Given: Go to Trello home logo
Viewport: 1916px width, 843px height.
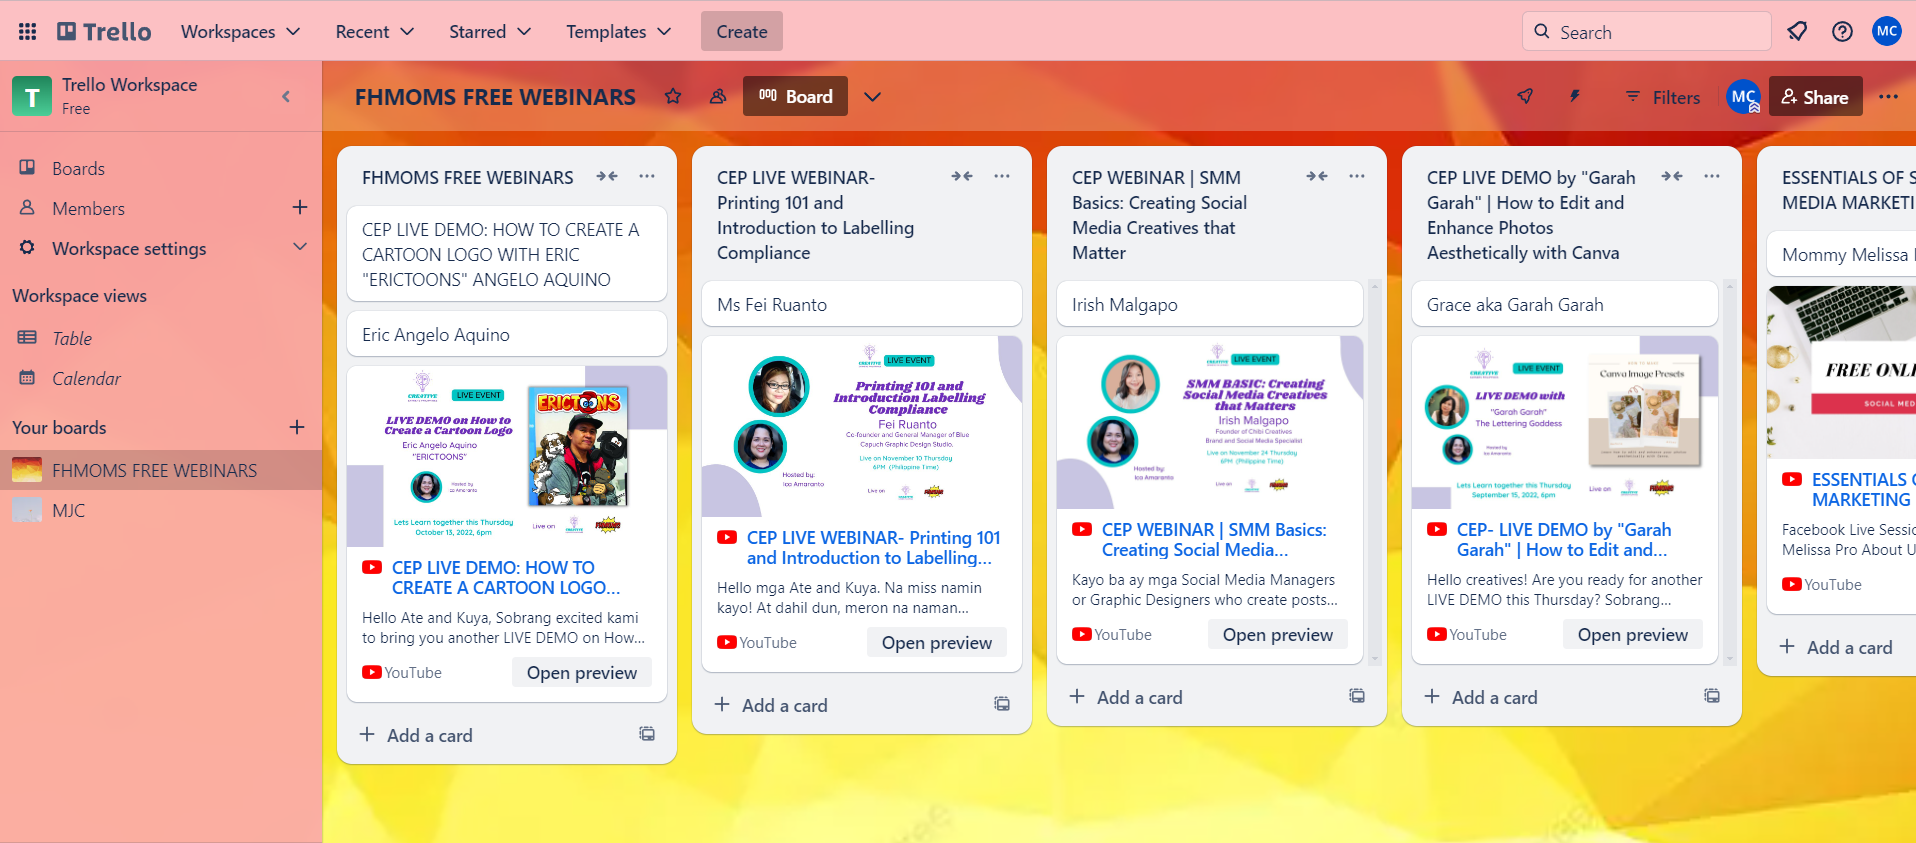Looking at the screenshot, I should pyautogui.click(x=105, y=32).
